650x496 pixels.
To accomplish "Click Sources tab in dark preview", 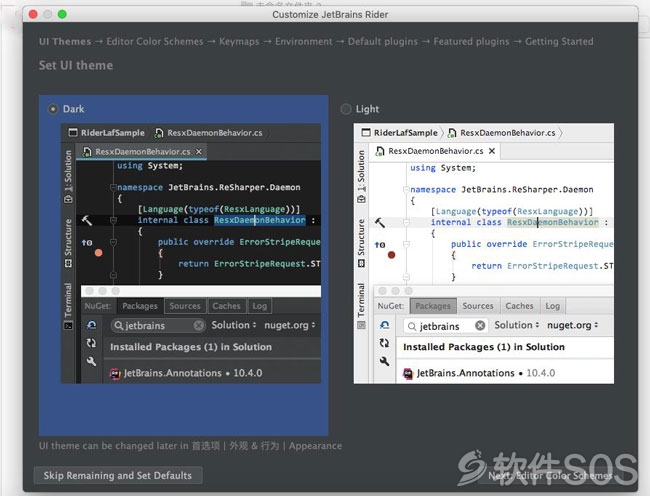I will [x=185, y=306].
